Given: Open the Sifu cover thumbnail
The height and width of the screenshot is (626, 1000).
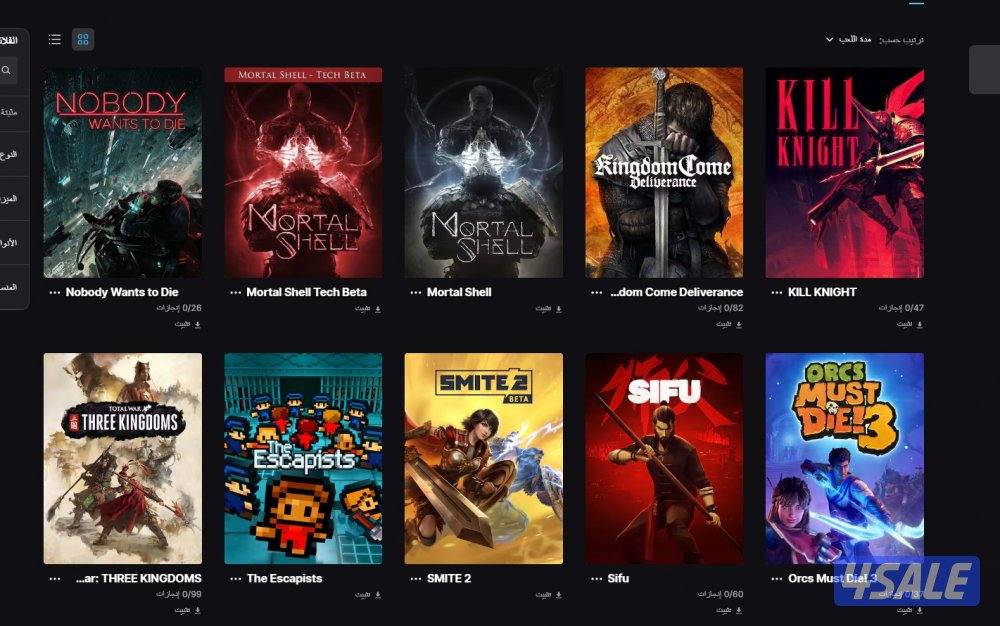Looking at the screenshot, I should pos(664,458).
